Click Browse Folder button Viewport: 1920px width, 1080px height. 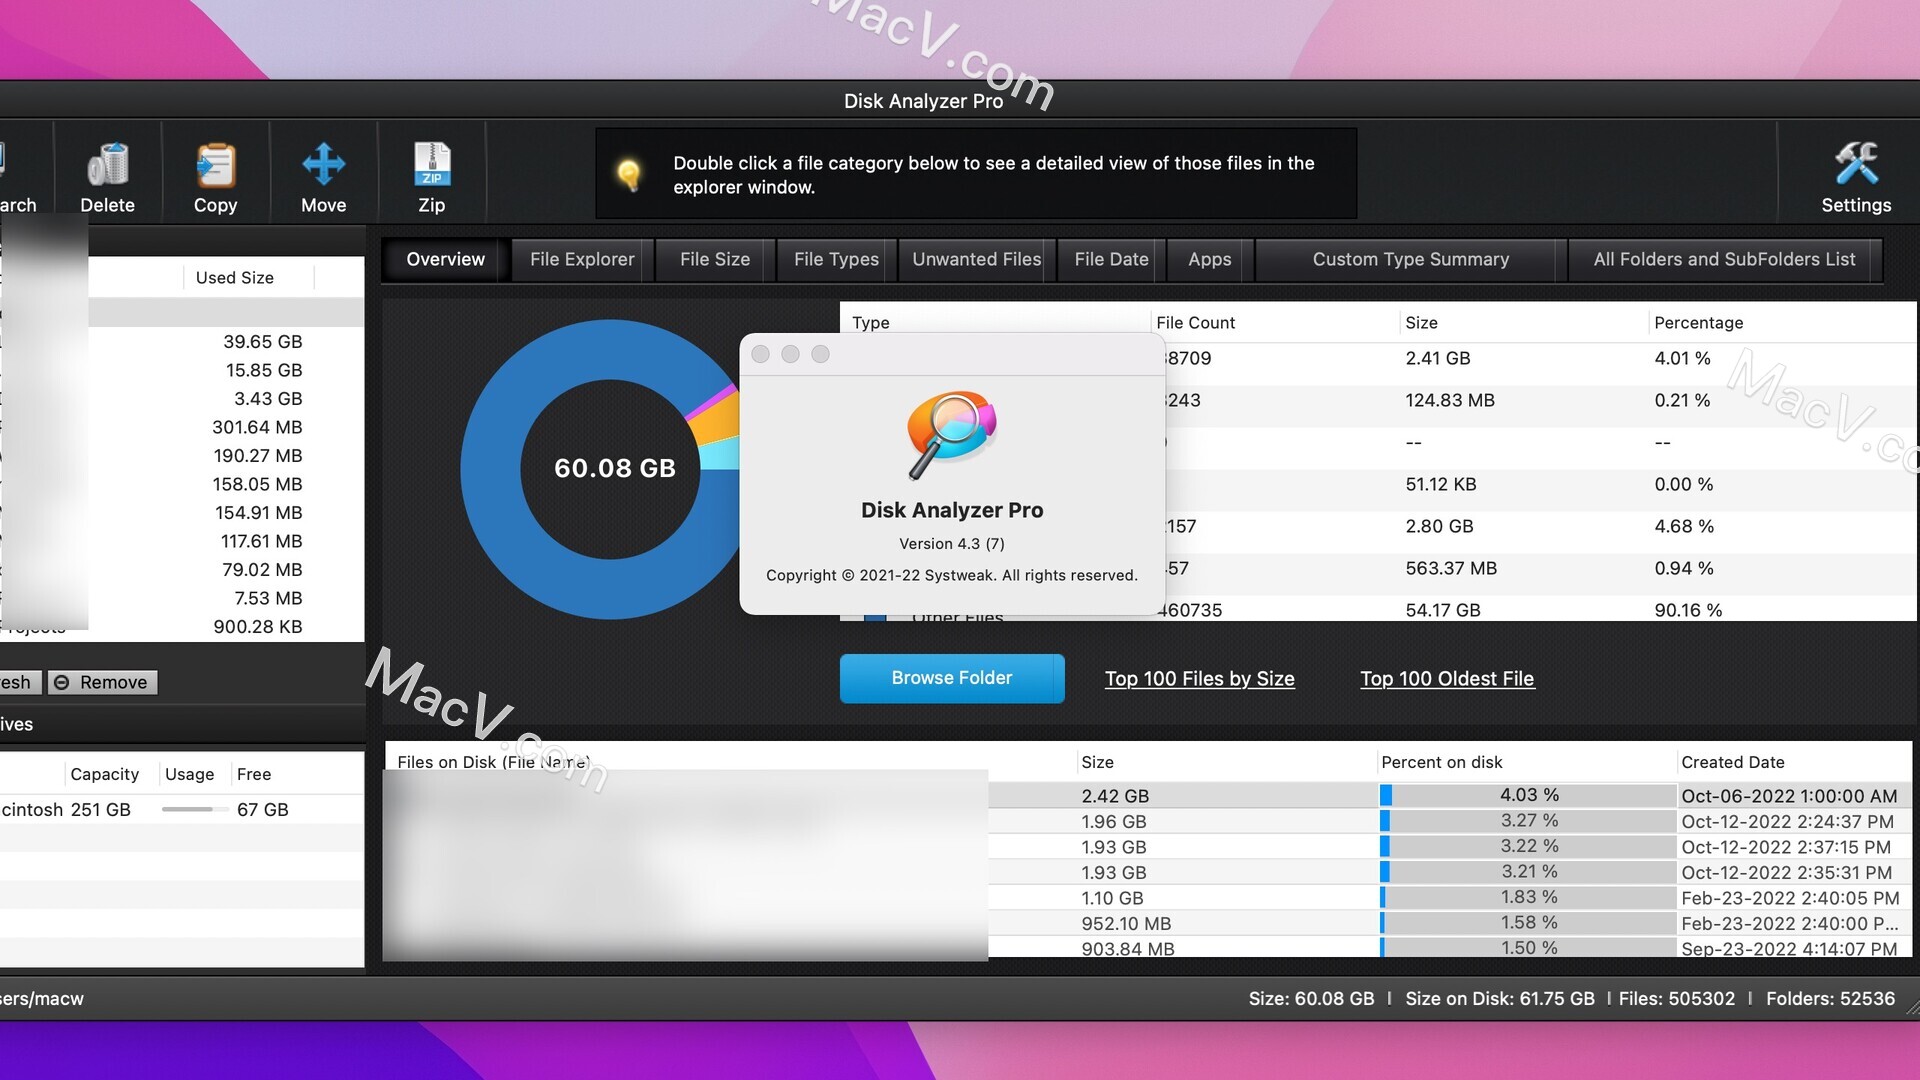click(951, 678)
